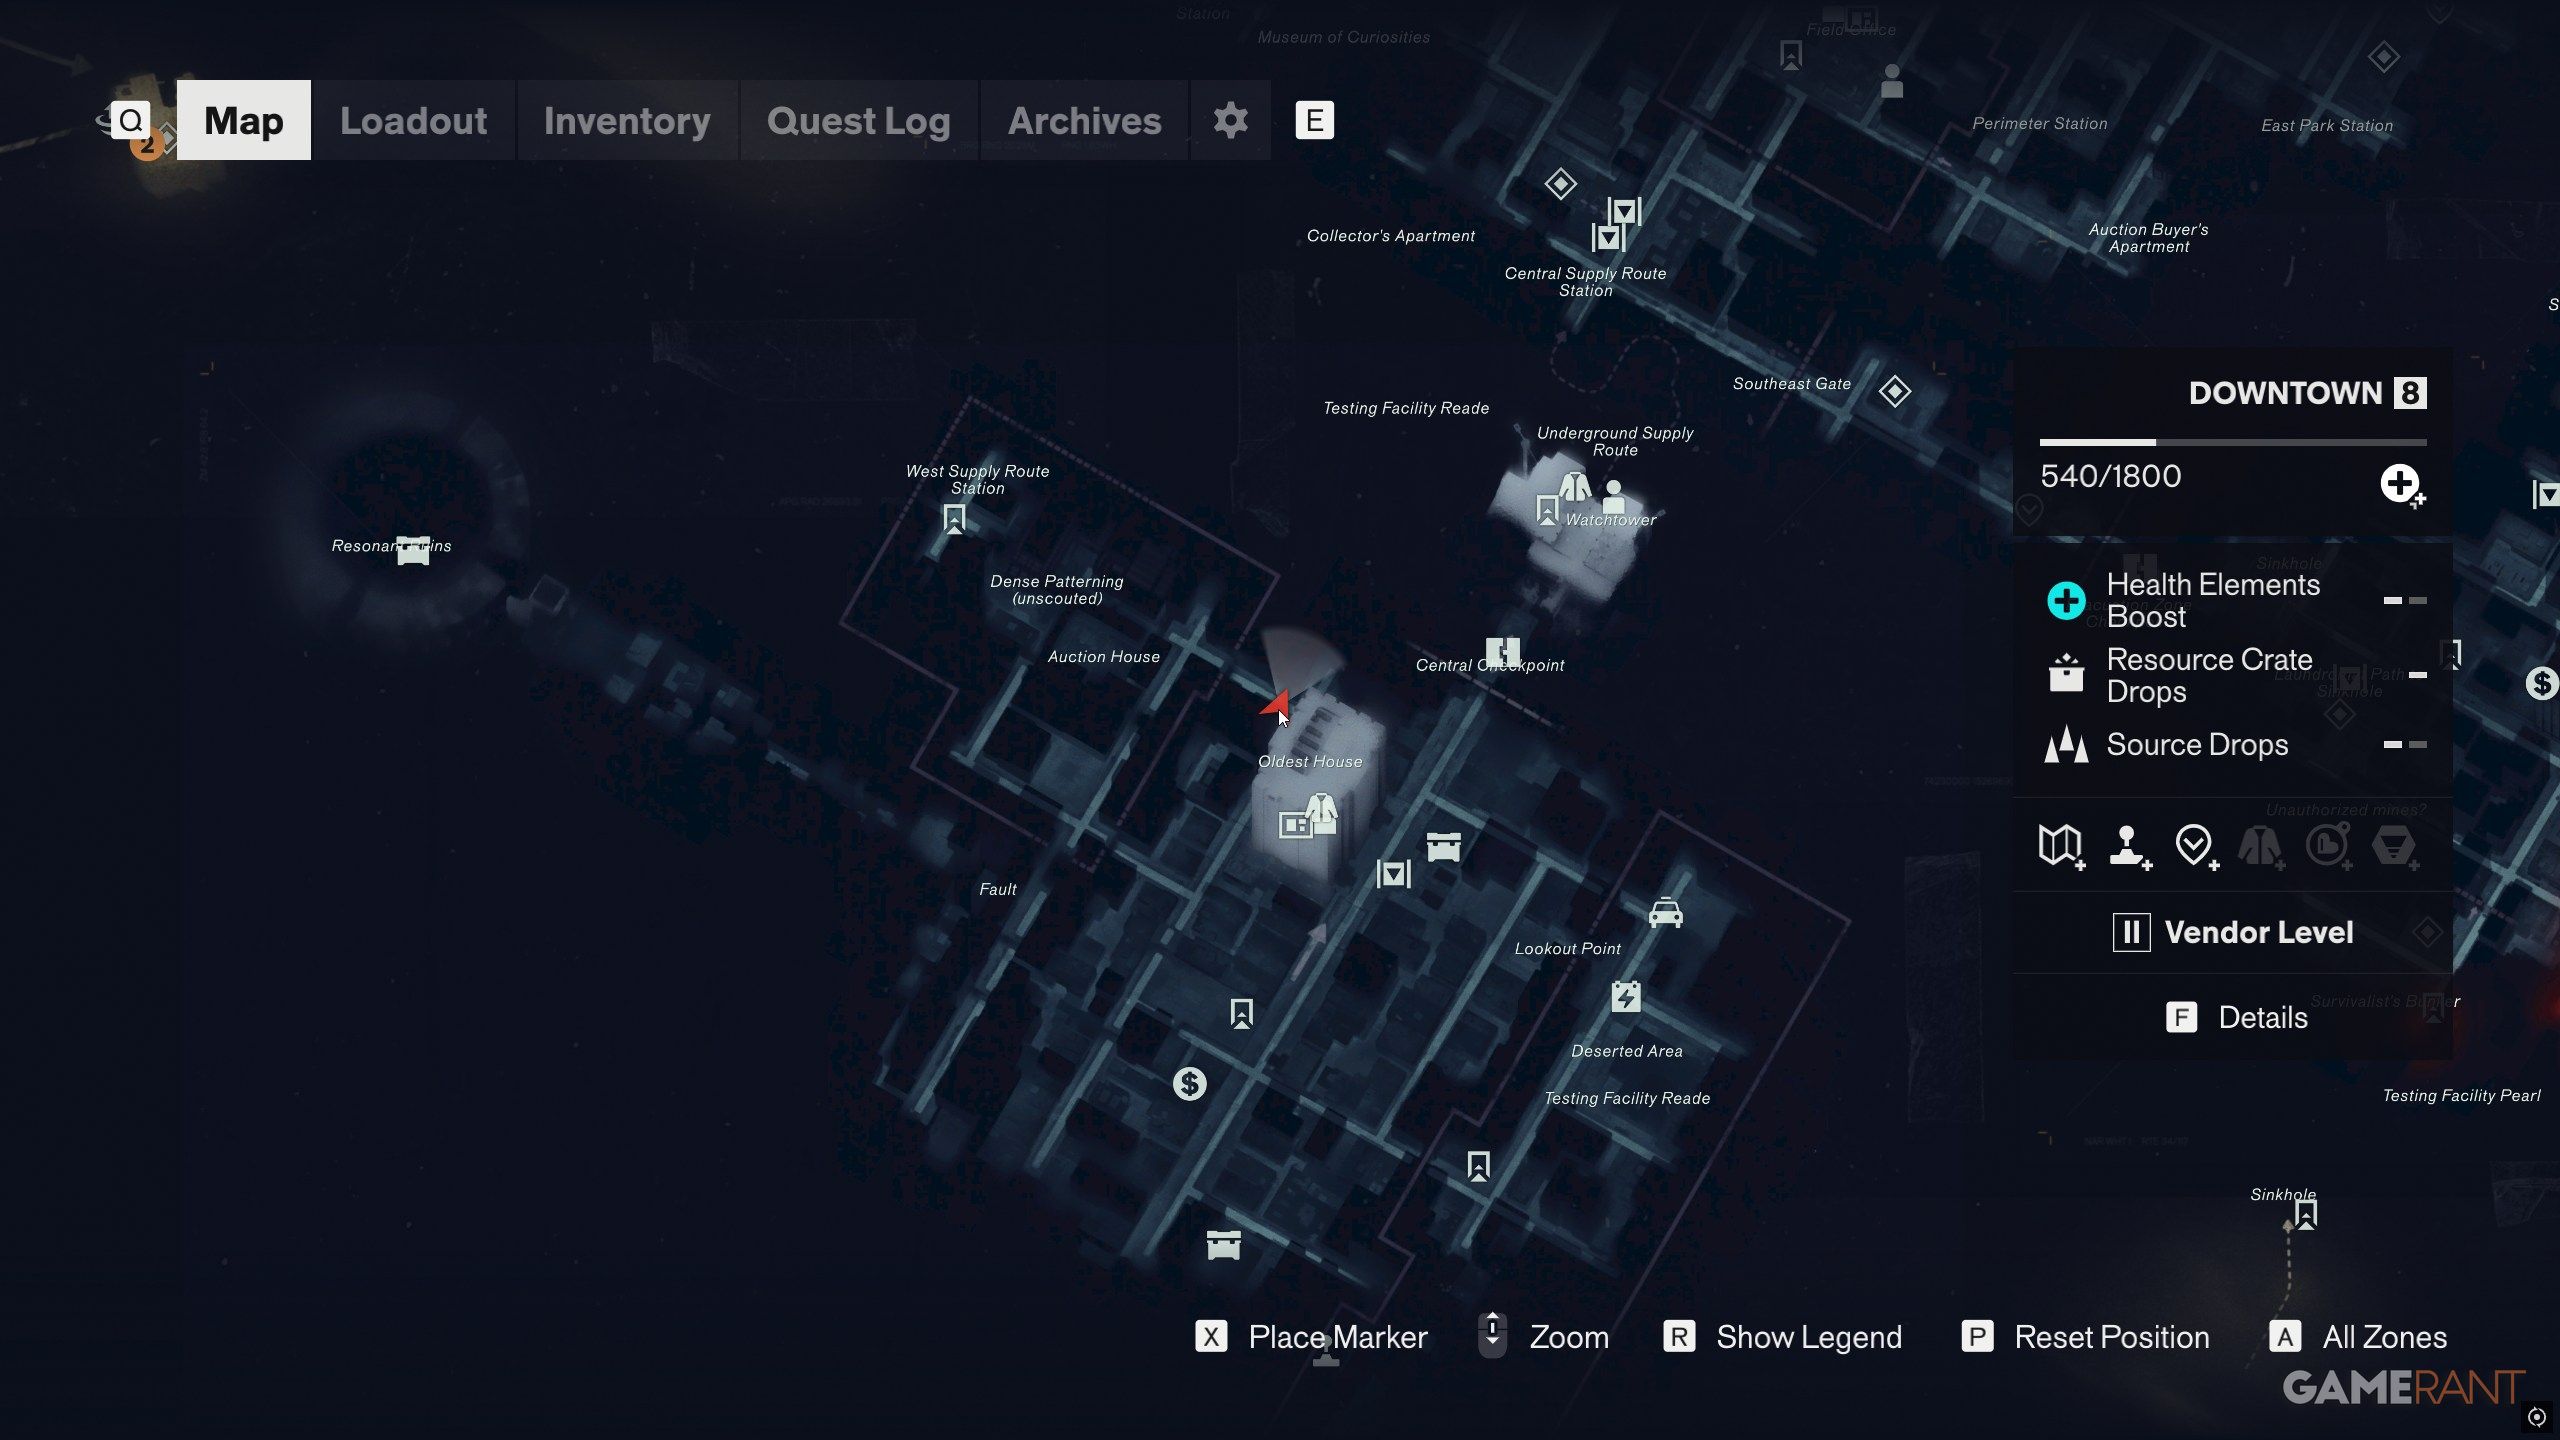2560x1440 pixels.
Task: Select the Health Elements Boost icon
Action: pos(2066,600)
